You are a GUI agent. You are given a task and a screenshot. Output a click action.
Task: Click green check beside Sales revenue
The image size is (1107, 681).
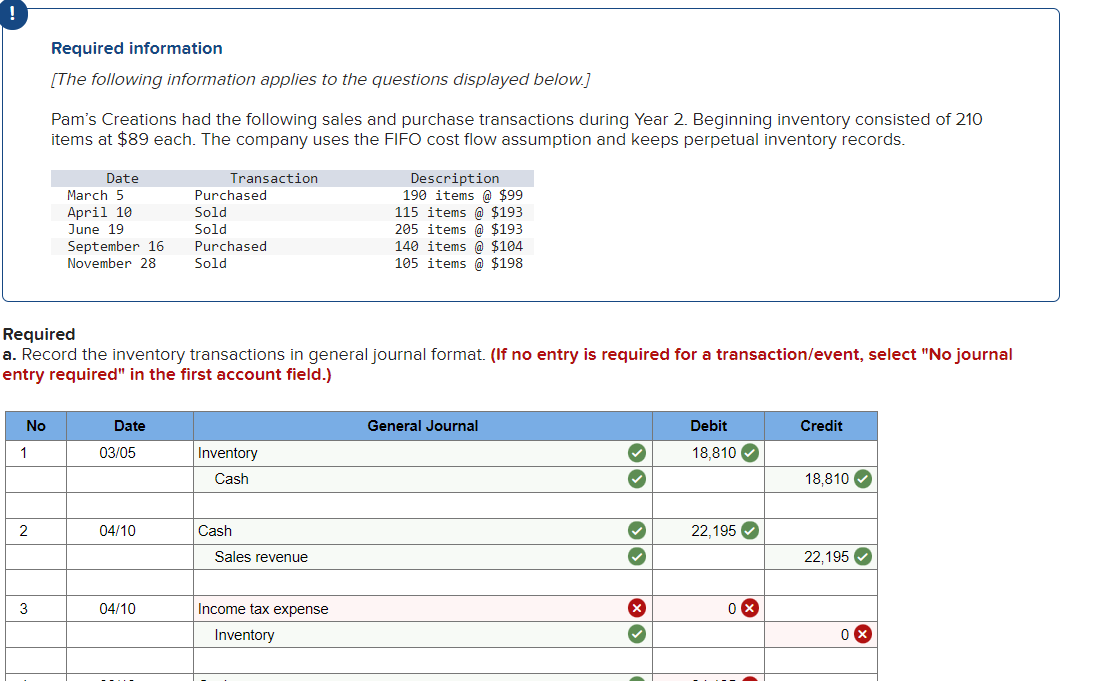click(636, 557)
